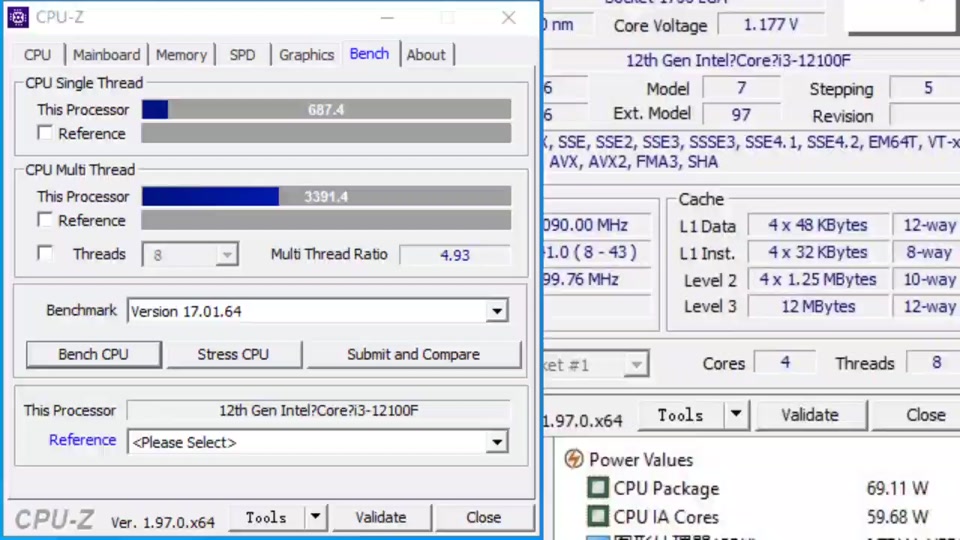The width and height of the screenshot is (960, 540).
Task: Open the Reference processor selection dropdown
Action: pyautogui.click(x=496, y=442)
